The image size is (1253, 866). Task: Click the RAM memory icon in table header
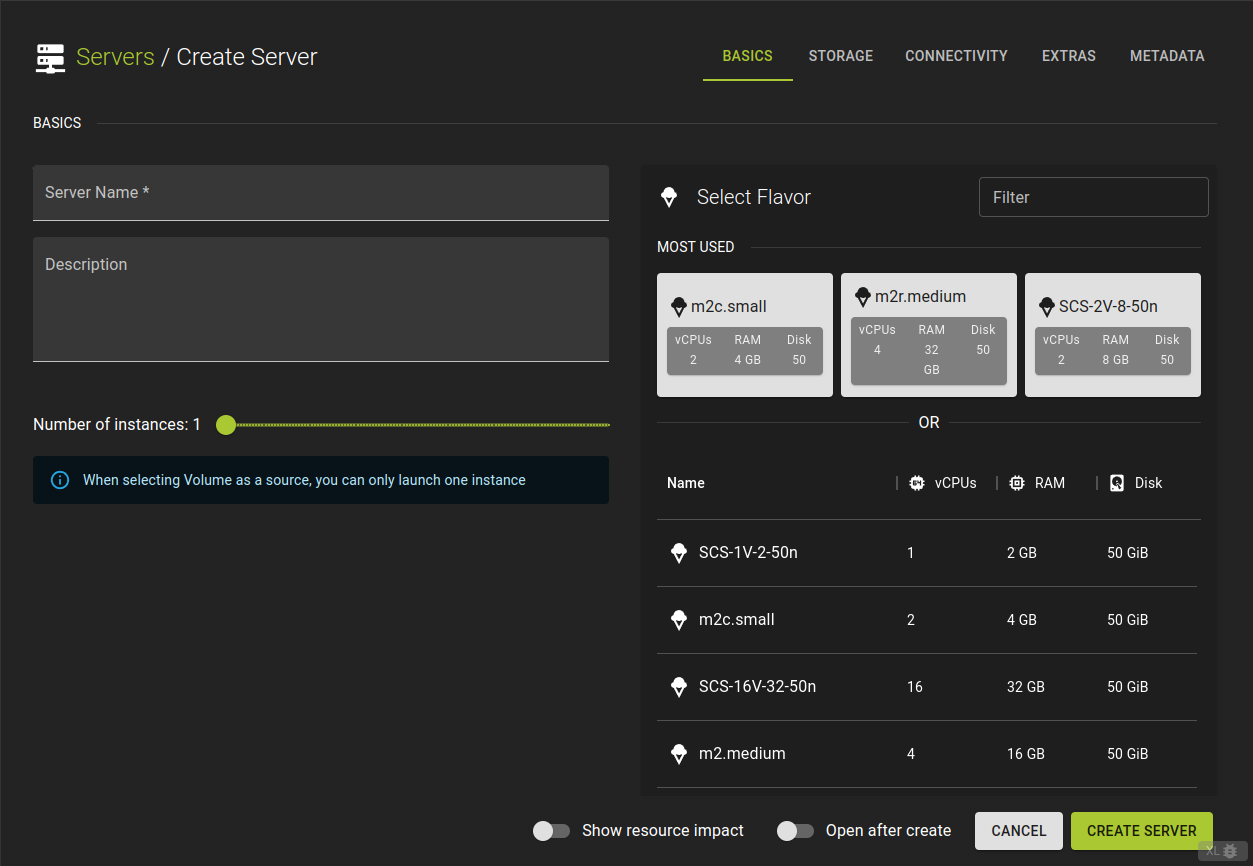click(1017, 483)
